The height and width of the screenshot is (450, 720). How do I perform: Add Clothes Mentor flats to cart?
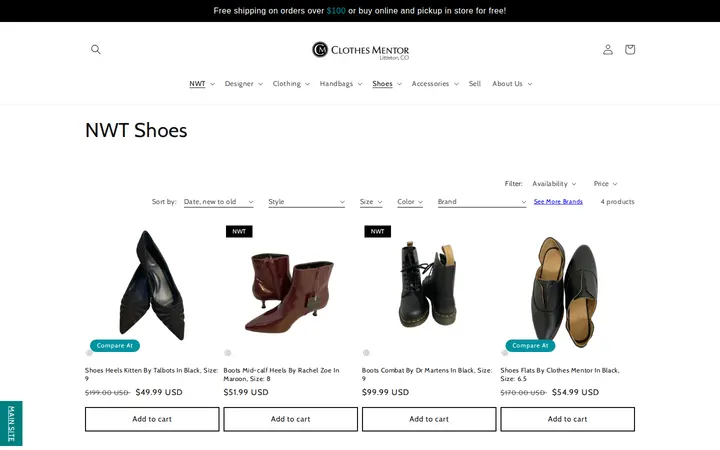point(568,419)
